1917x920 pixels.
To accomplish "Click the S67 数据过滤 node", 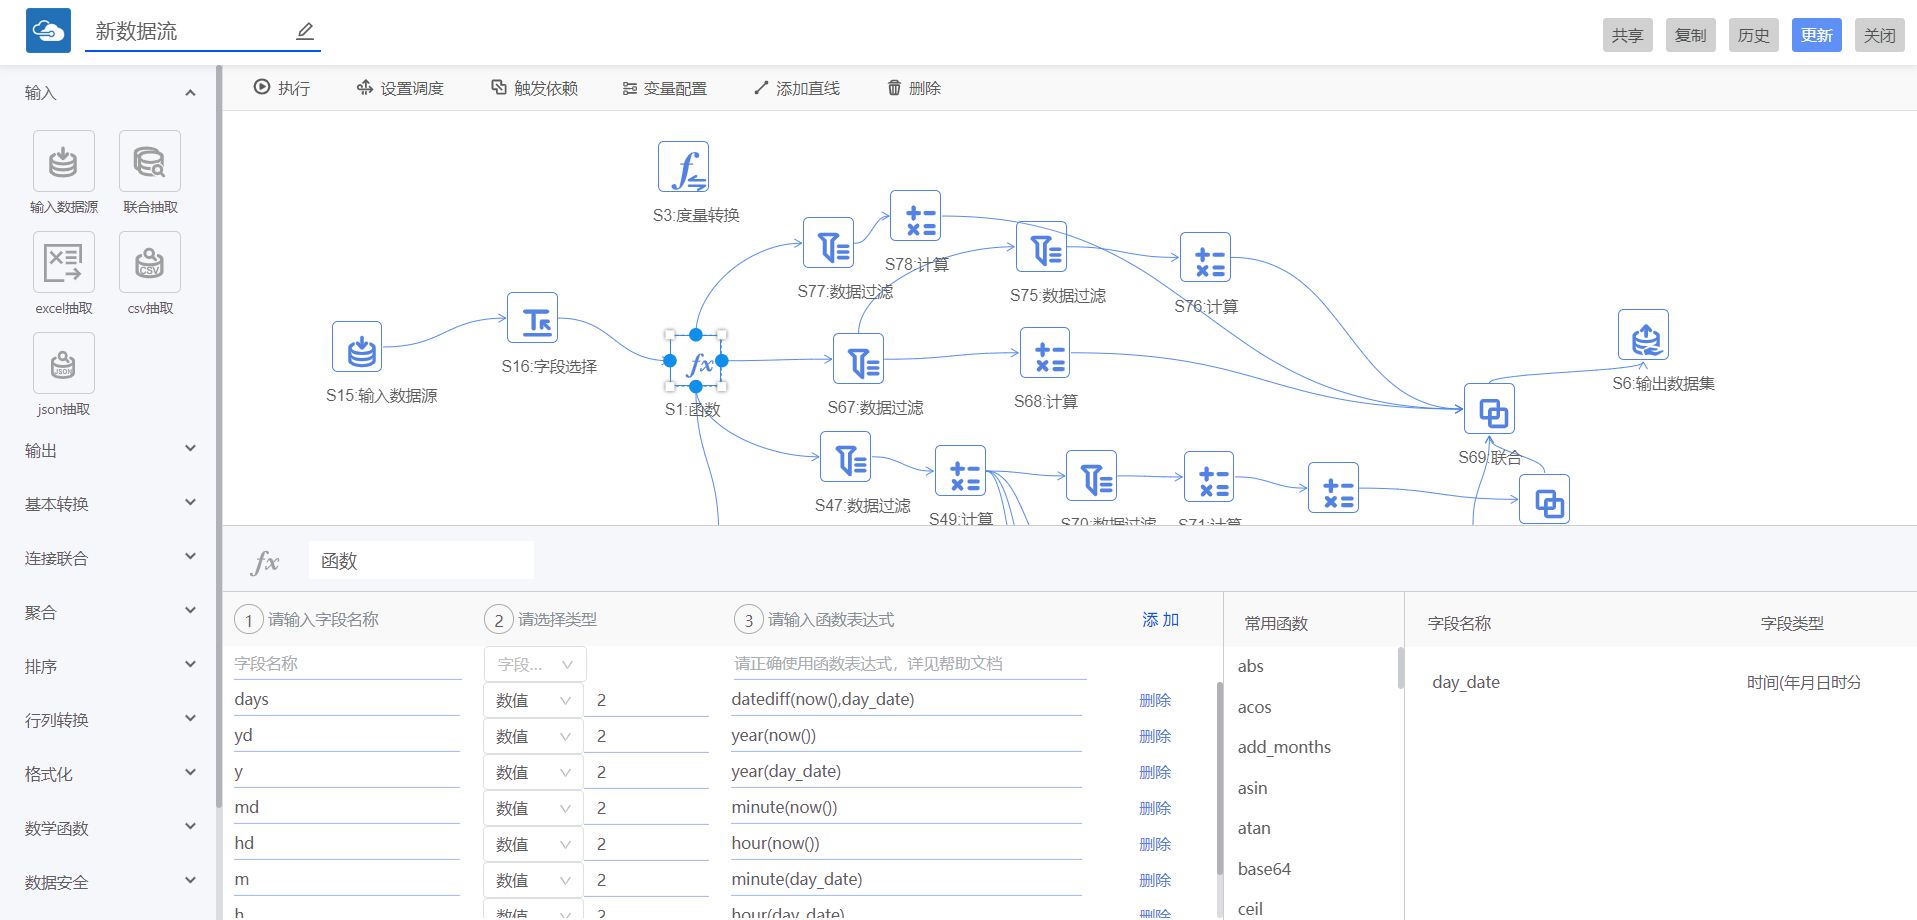I will 859,359.
